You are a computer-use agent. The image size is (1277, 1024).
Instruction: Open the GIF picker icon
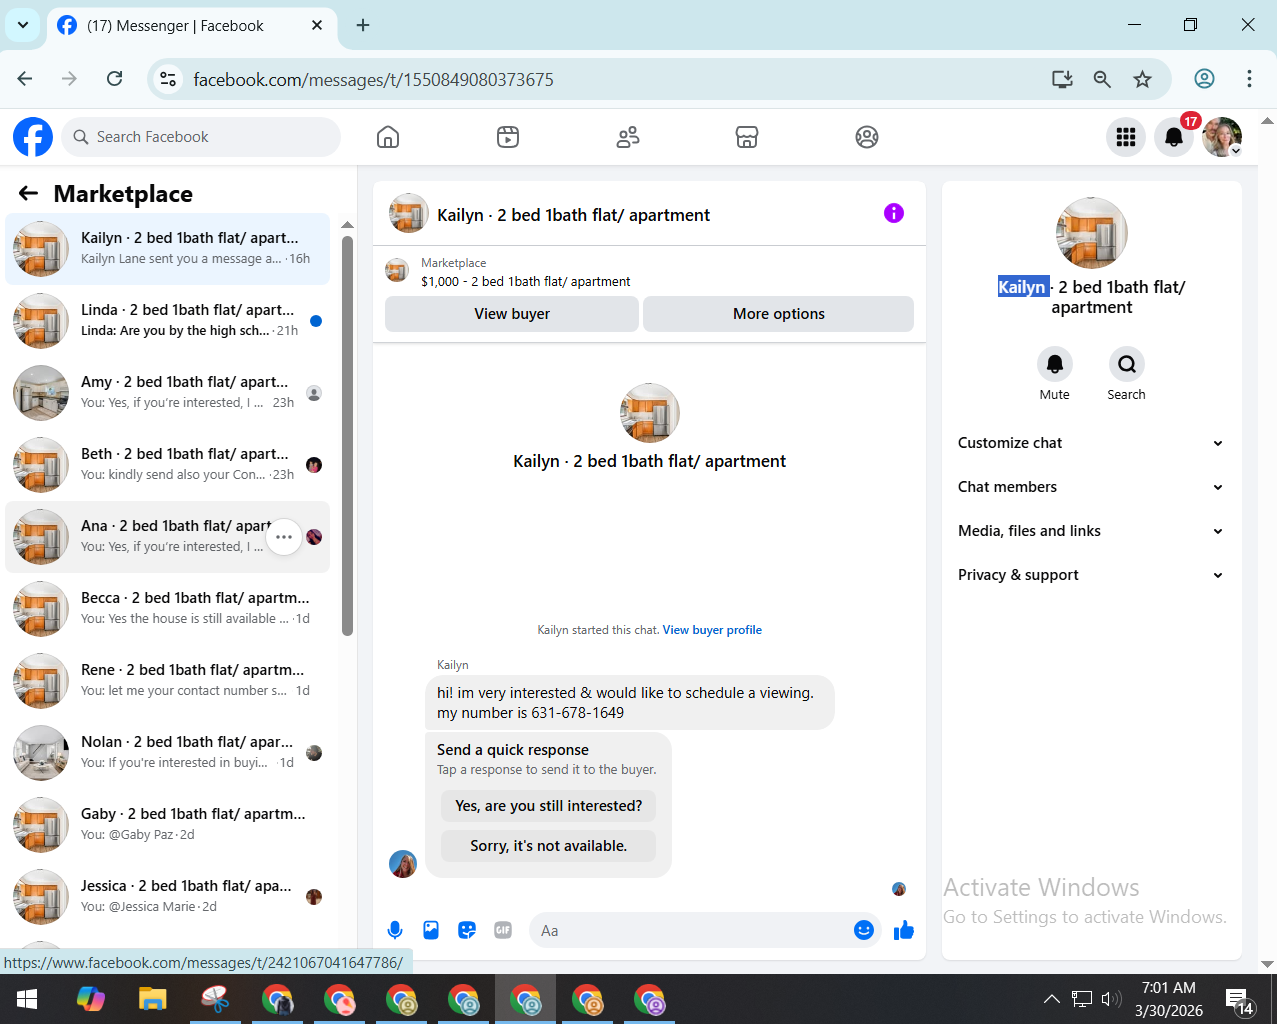[x=503, y=930]
